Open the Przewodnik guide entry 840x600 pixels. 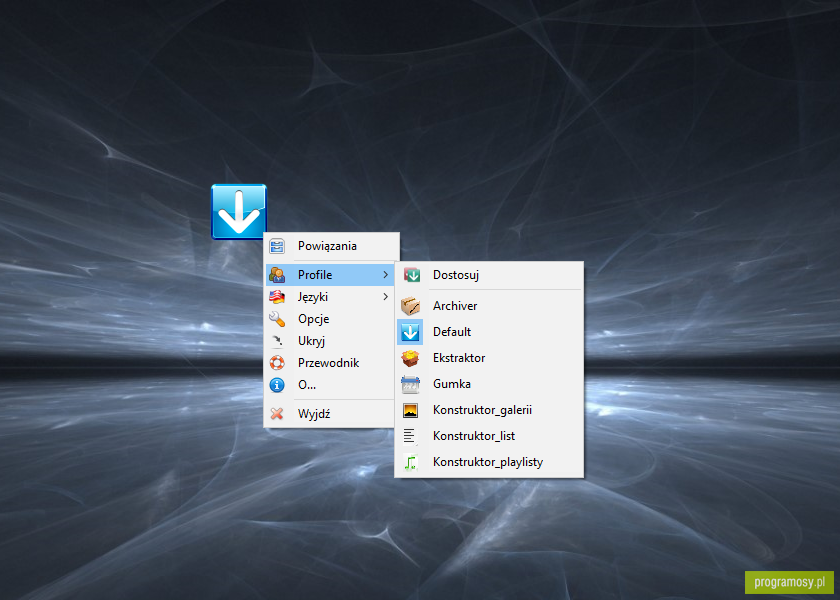[331, 363]
